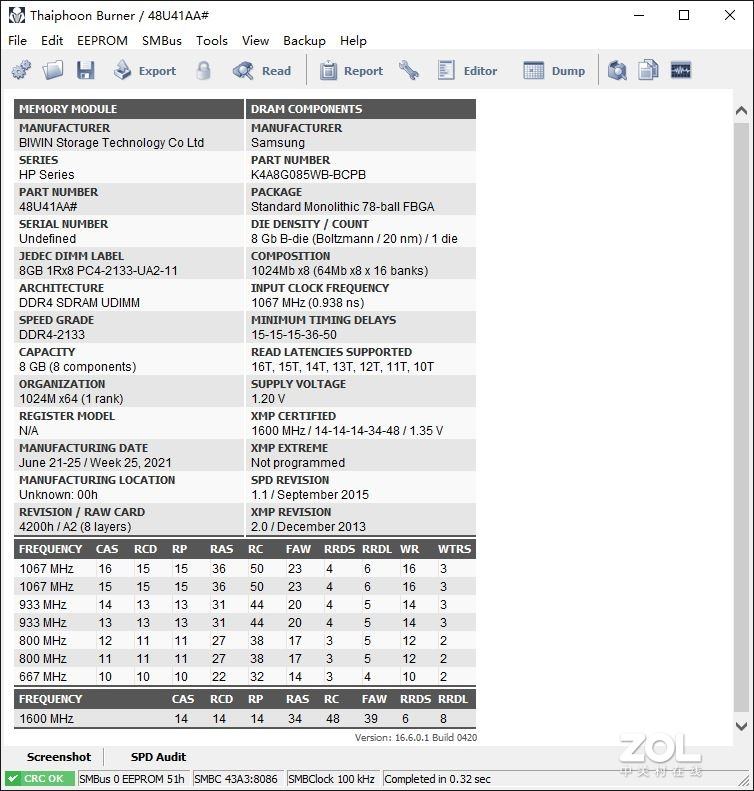
Task: Maximize the Thaiphoon Burner window
Action: coord(684,15)
